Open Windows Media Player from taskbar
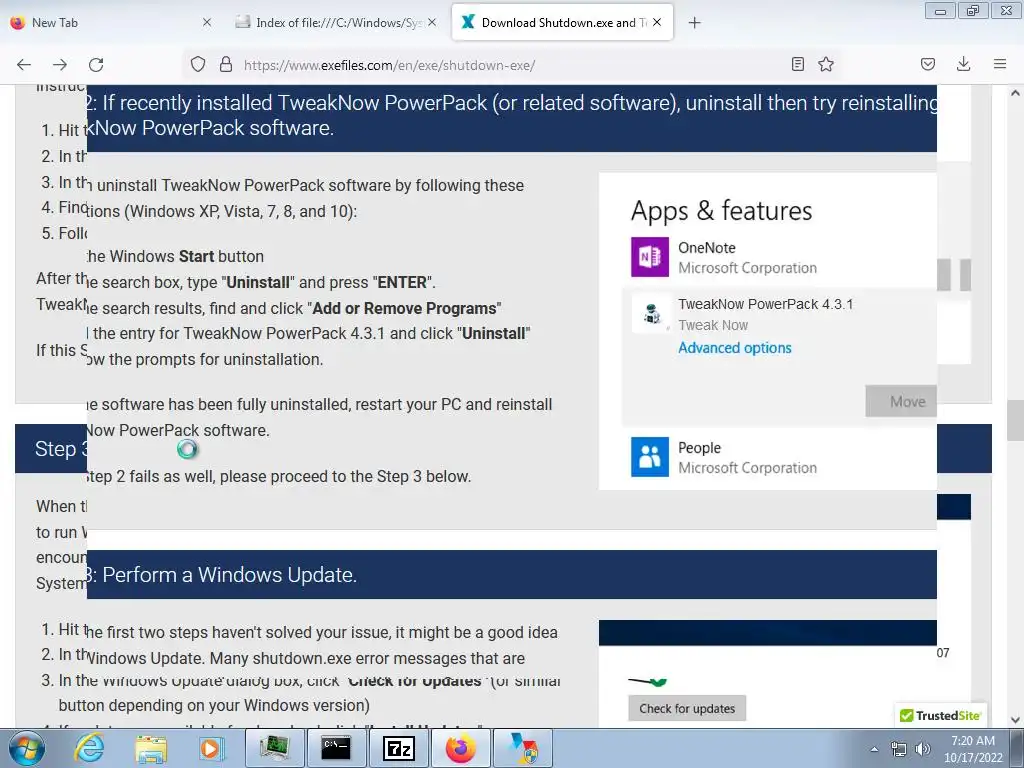Viewport: 1024px width, 768px height. click(x=210, y=748)
